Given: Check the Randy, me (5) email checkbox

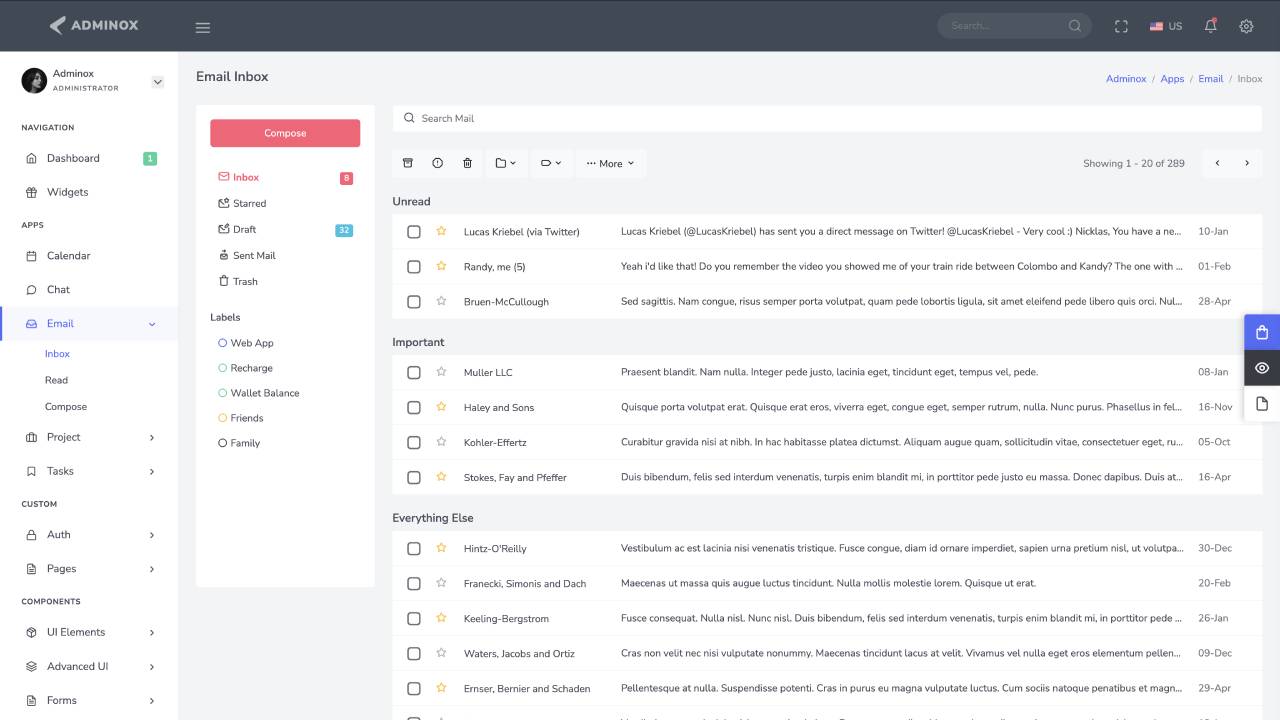Looking at the screenshot, I should [414, 267].
